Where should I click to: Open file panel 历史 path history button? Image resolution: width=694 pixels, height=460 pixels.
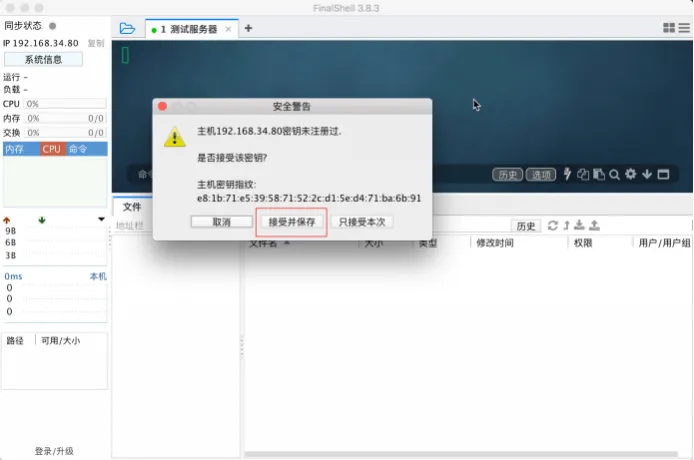click(526, 226)
